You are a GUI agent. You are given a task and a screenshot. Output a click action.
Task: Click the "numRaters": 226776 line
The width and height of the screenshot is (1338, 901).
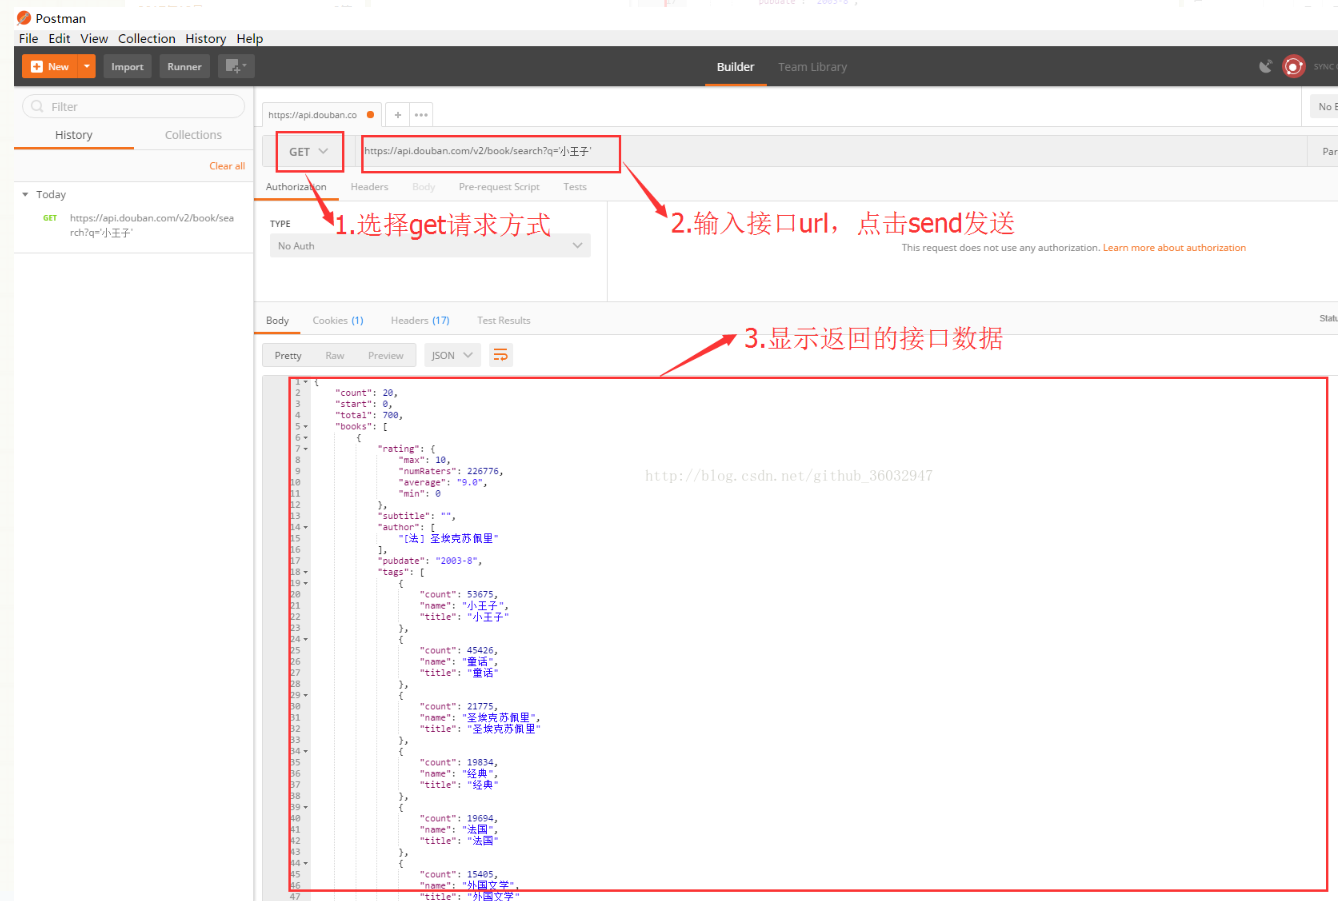click(x=451, y=471)
